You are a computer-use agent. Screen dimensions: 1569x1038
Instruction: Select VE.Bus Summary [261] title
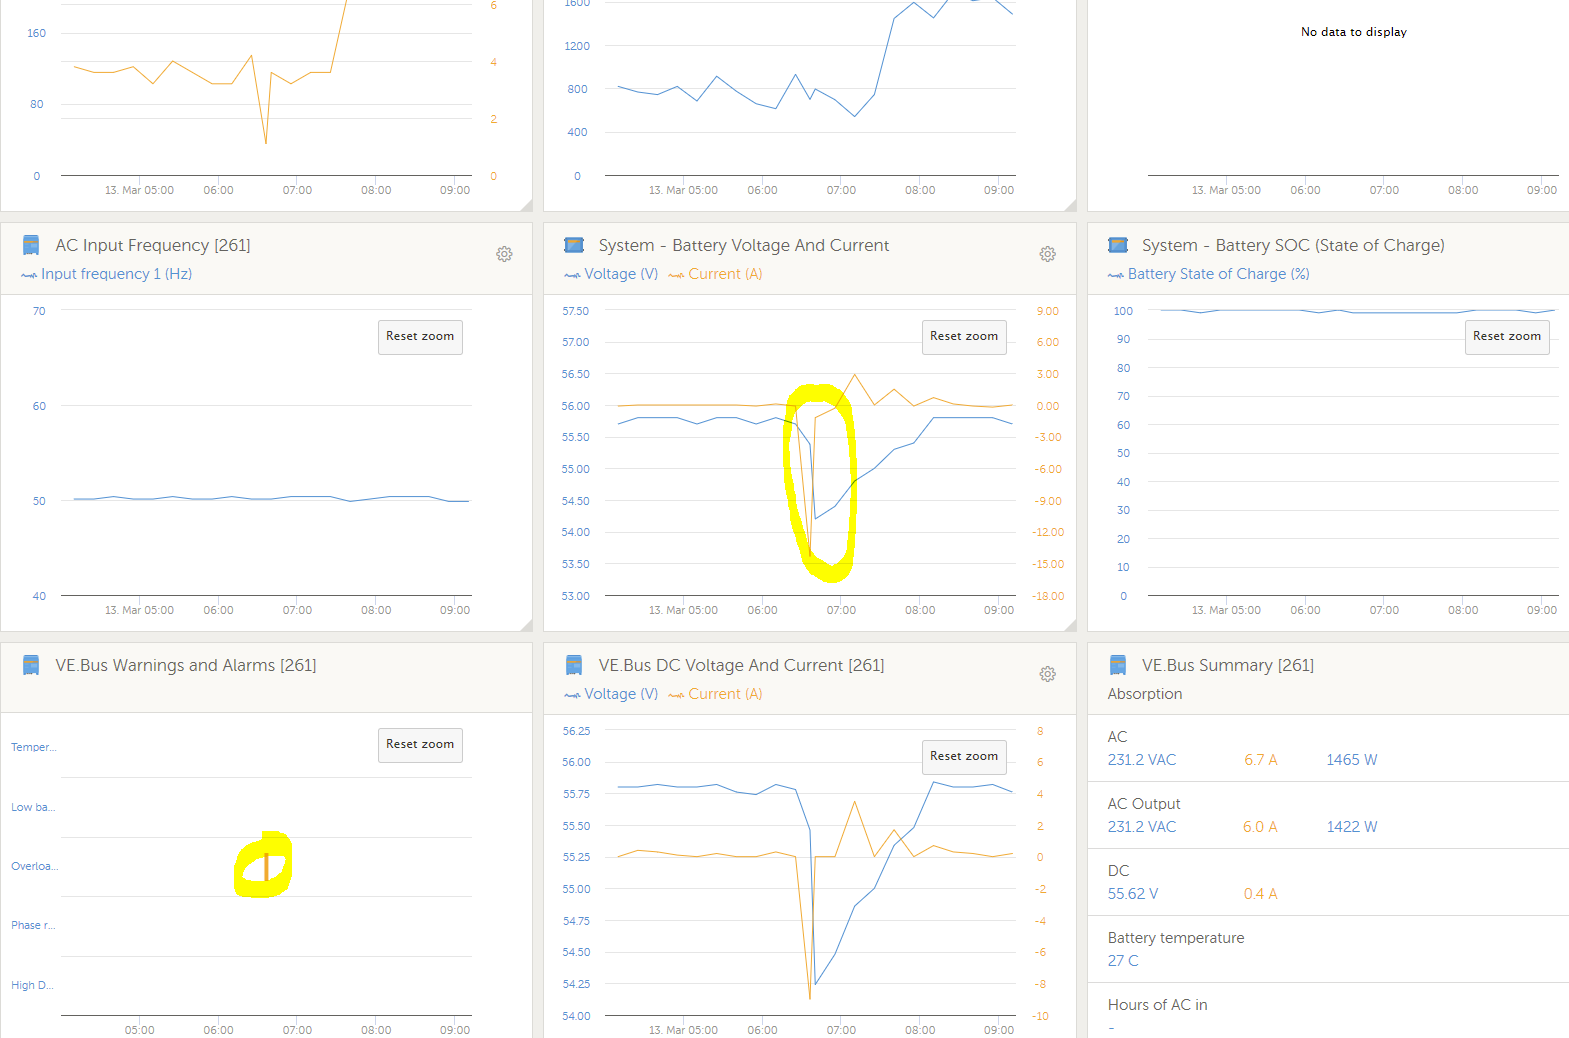(1228, 665)
